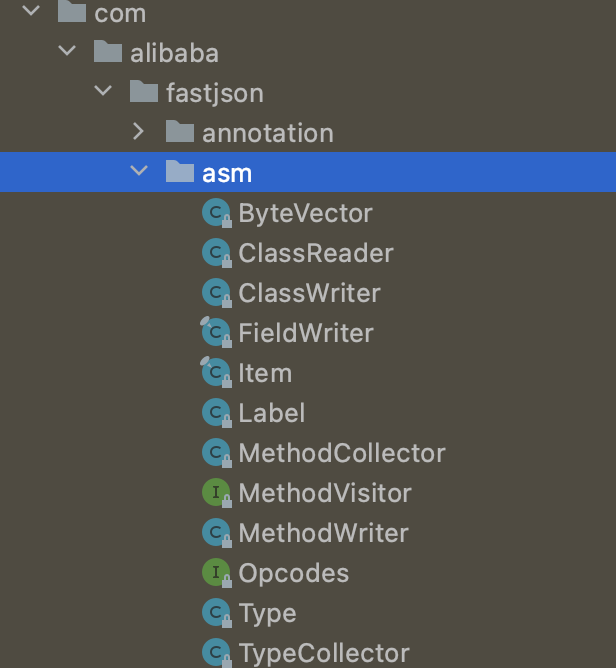Click the Opcodes interface icon

pyautogui.click(x=215, y=573)
